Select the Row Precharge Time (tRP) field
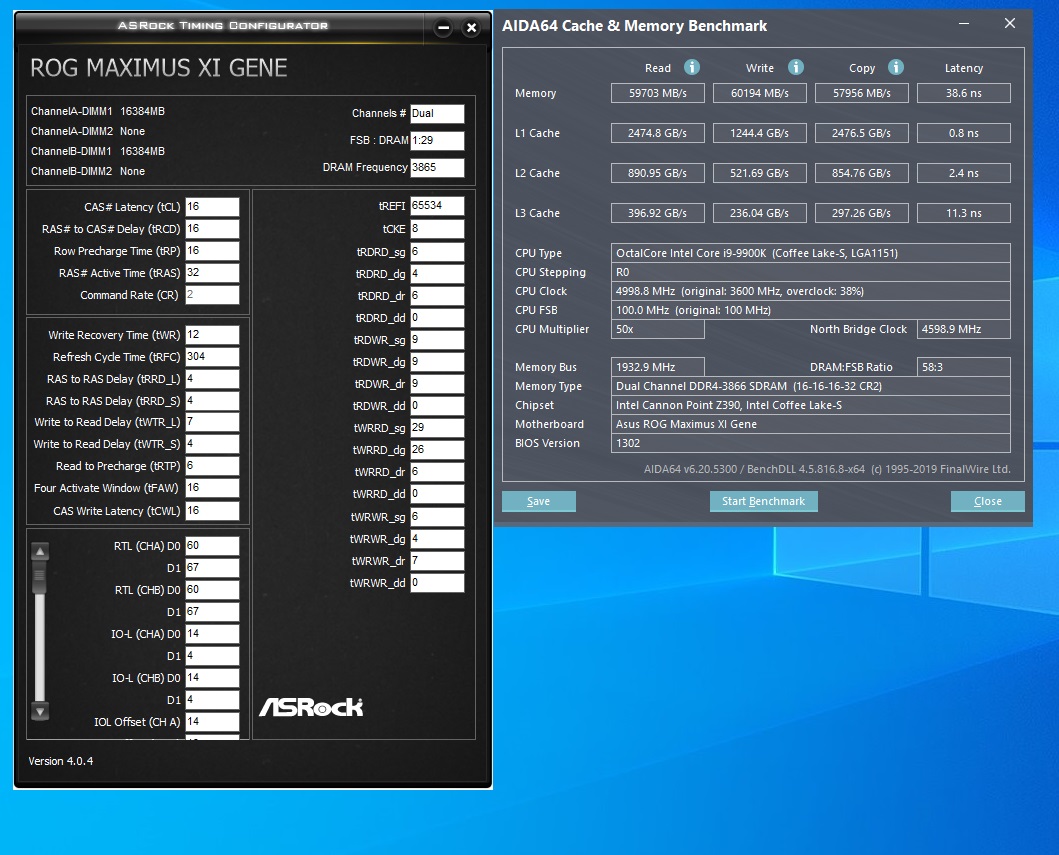This screenshot has width=1059, height=855. point(212,251)
